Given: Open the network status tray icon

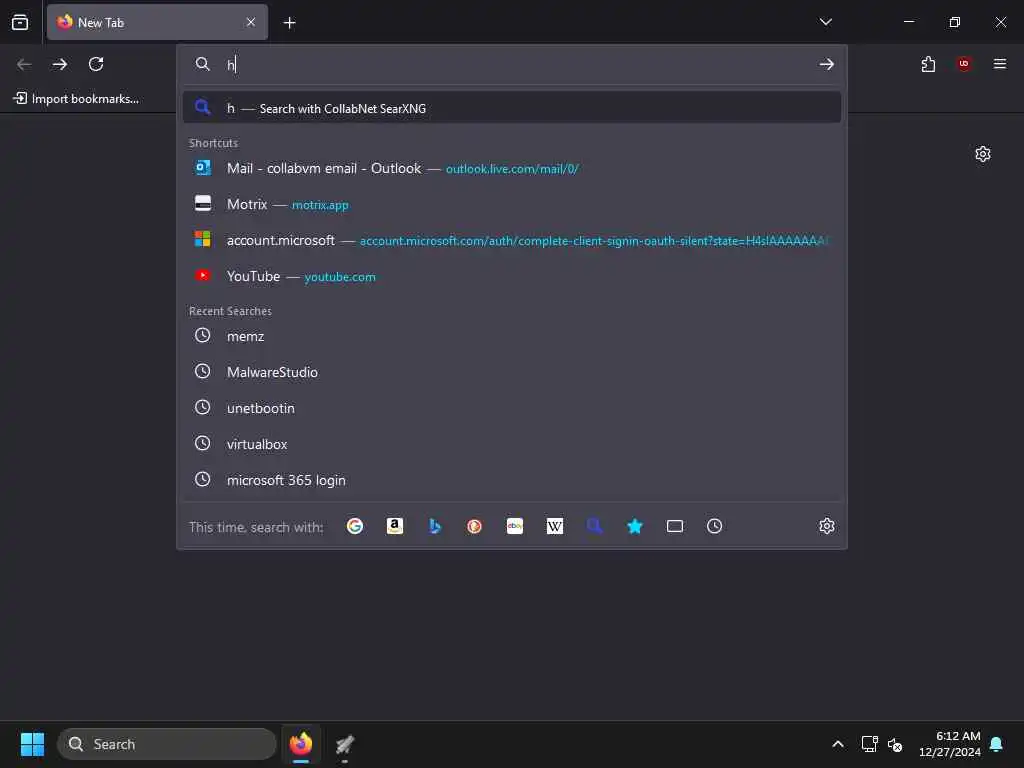Looking at the screenshot, I should [x=869, y=744].
